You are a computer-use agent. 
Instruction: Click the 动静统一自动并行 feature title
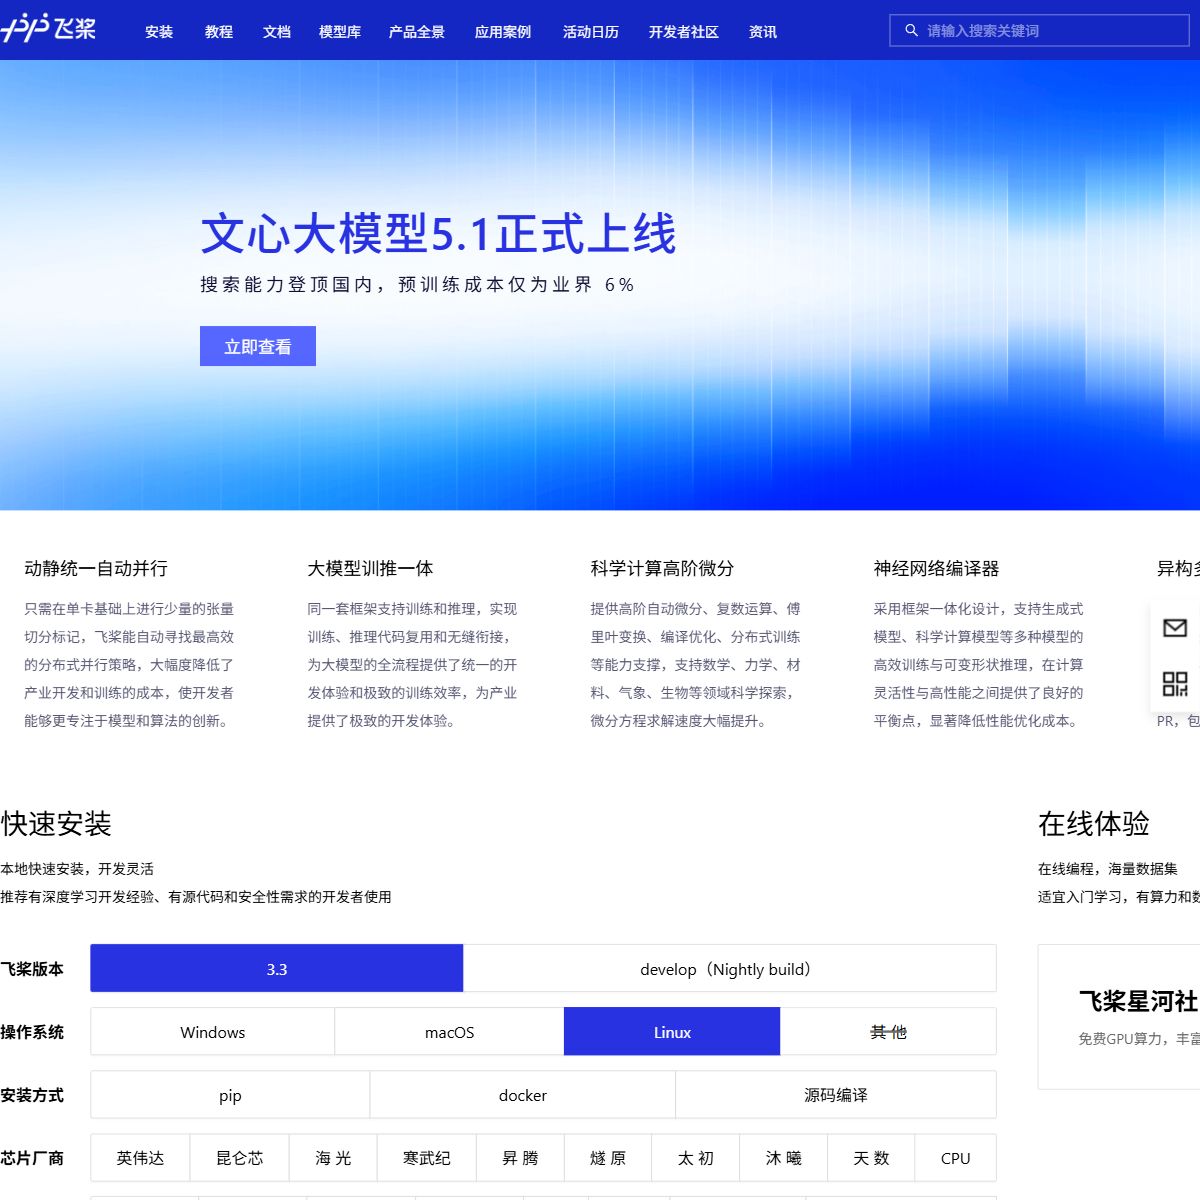96,568
